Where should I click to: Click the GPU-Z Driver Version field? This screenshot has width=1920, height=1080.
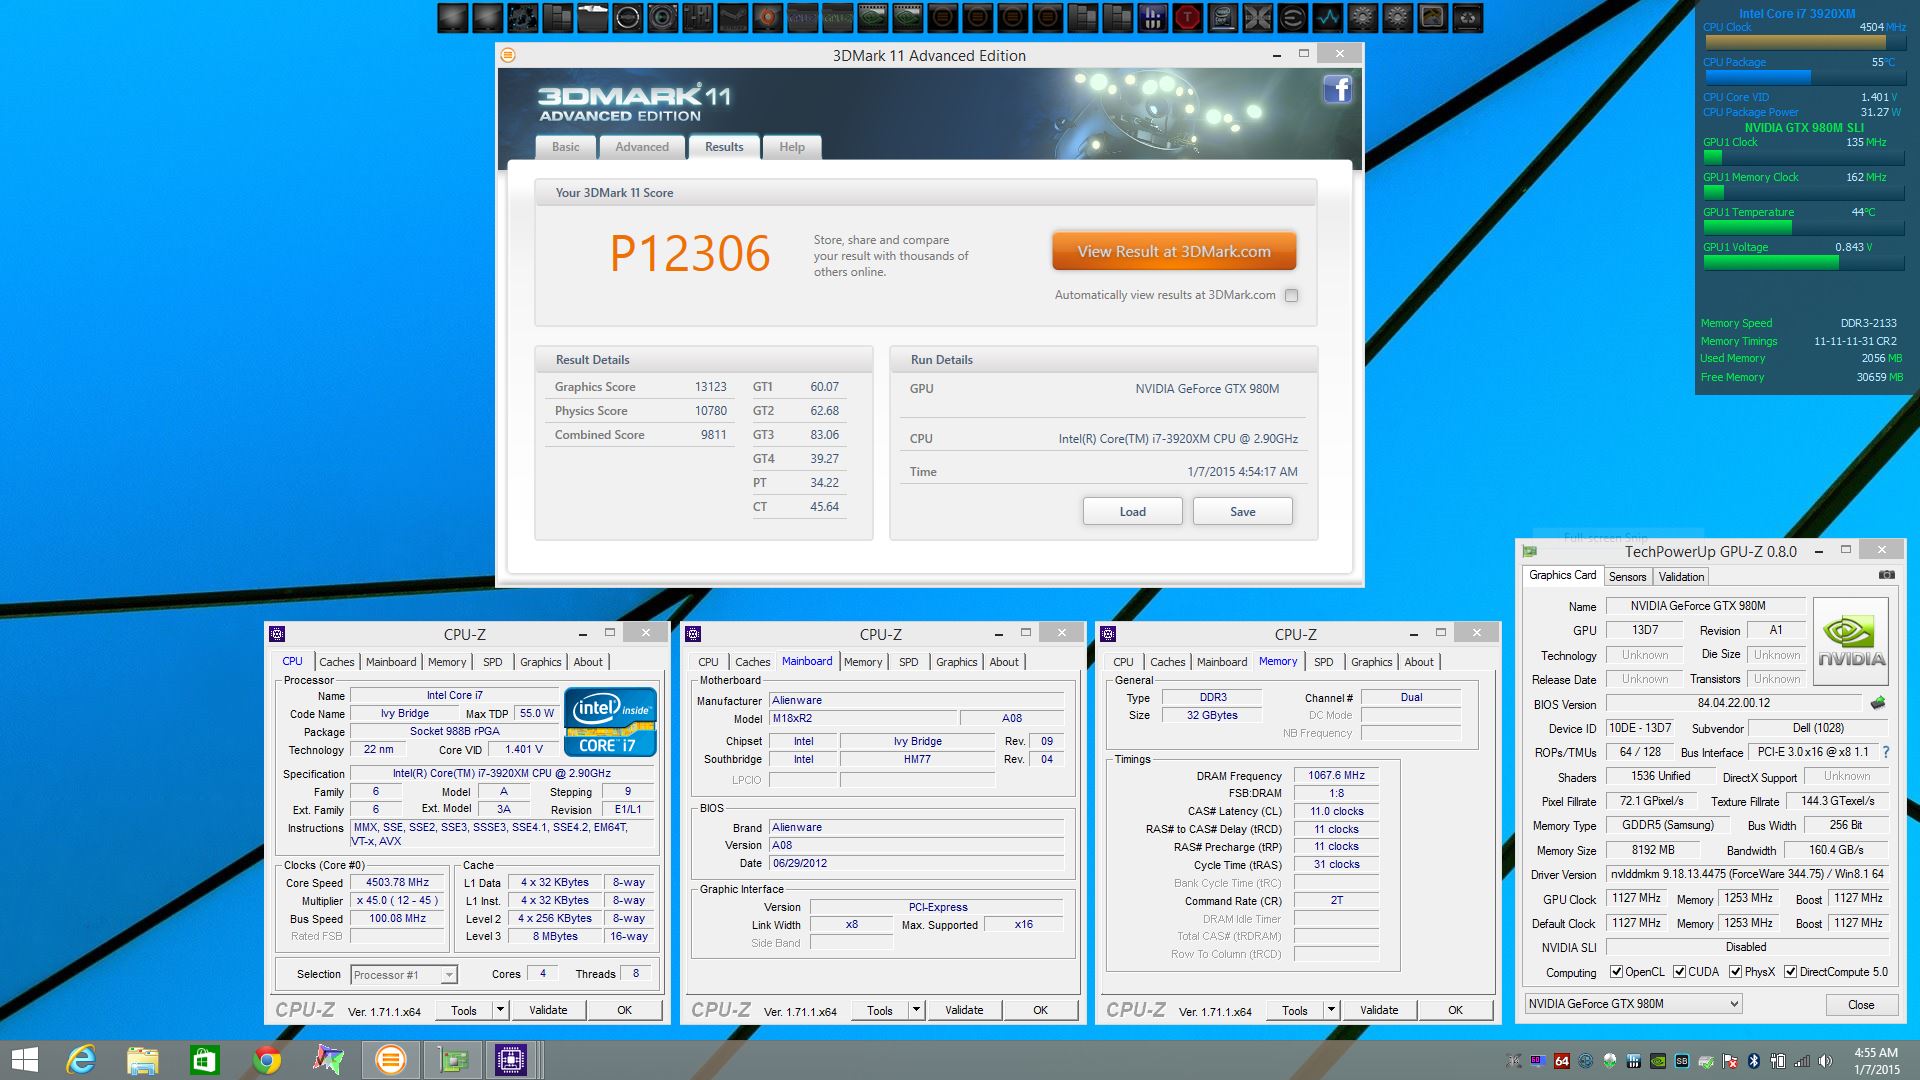(1746, 874)
